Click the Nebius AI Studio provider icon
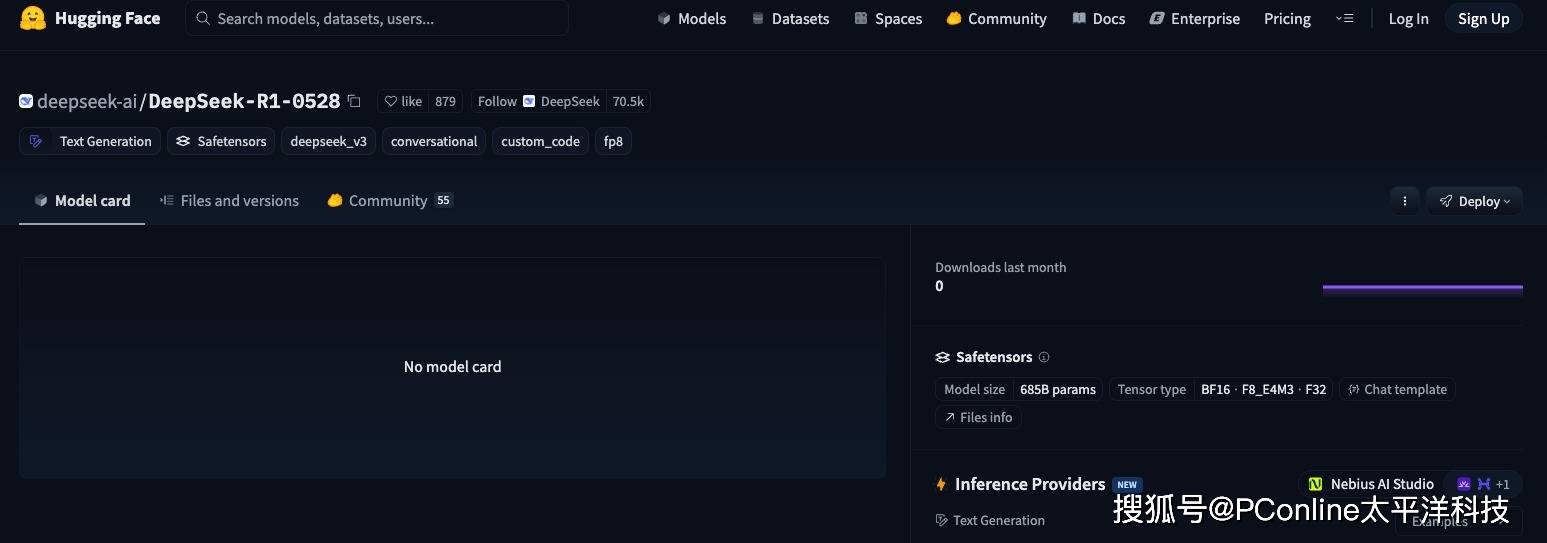The image size is (1547, 543). (x=1315, y=484)
